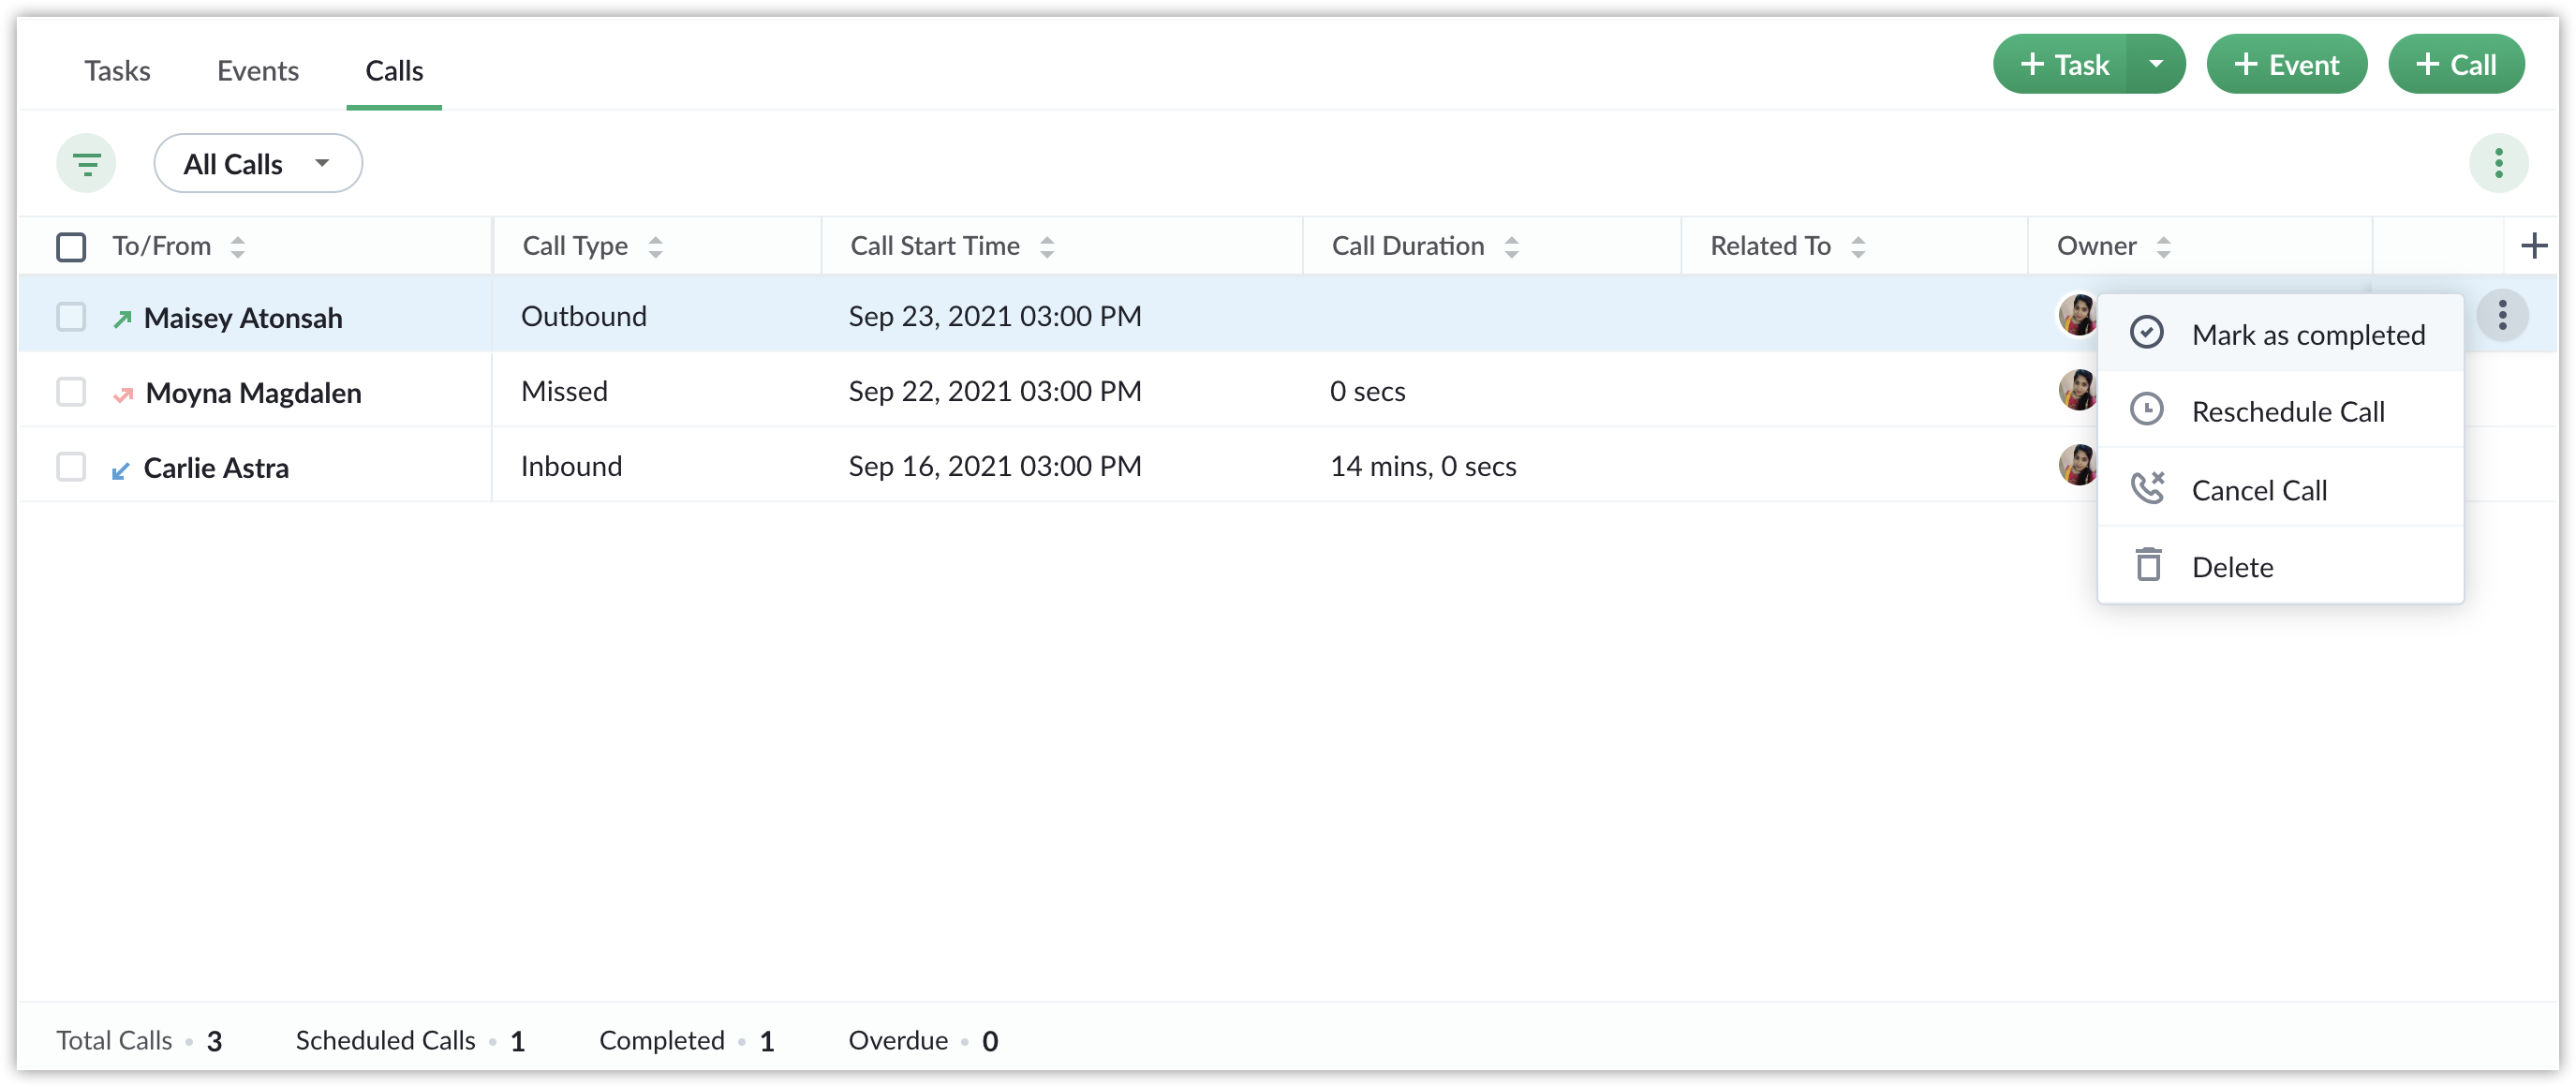Click the Reschedule Call clock icon

pos(2146,410)
